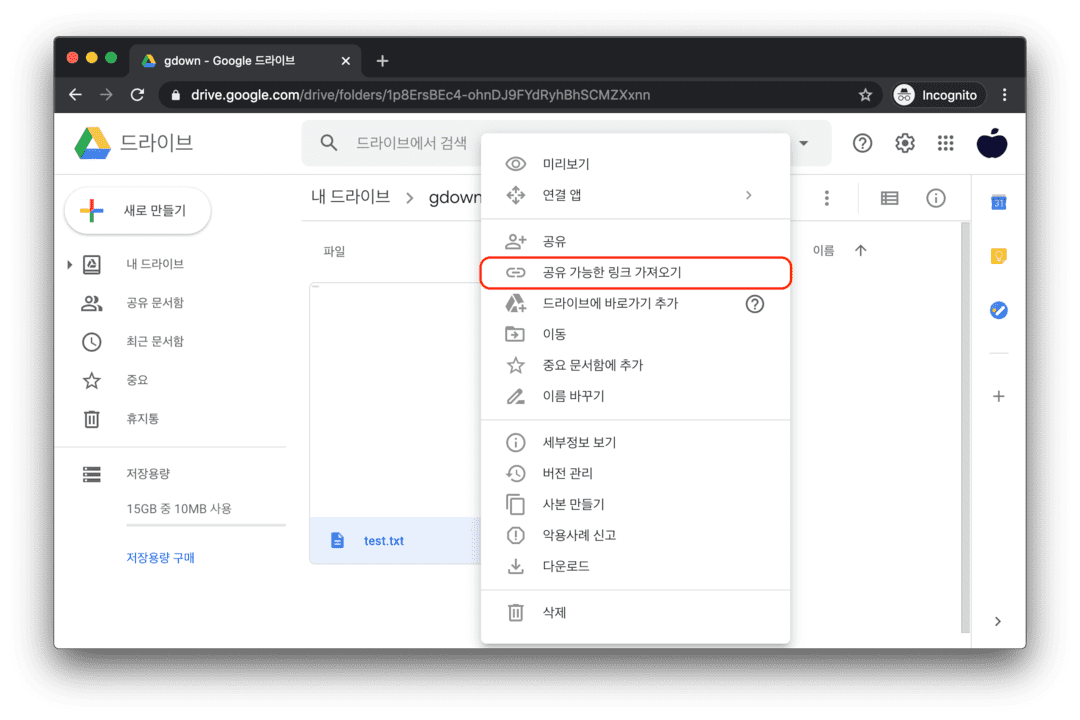Open search options dropdown arrow

803,143
